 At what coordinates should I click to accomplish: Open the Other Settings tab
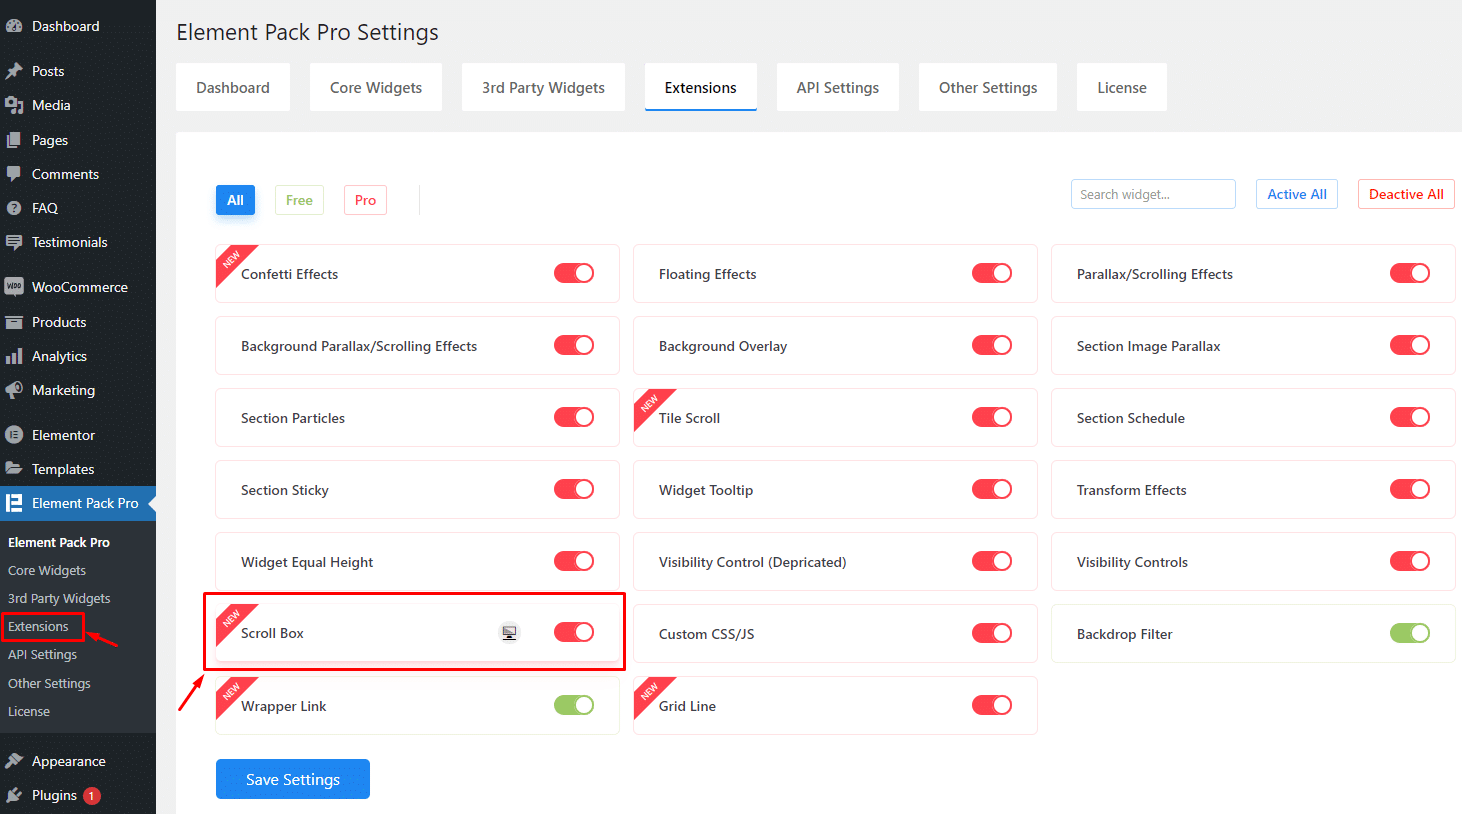pos(988,87)
